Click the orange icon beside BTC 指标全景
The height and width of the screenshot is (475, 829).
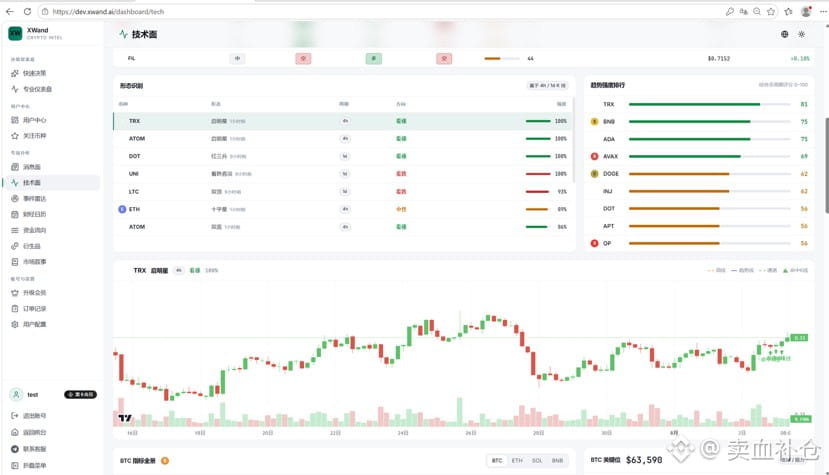click(x=165, y=461)
